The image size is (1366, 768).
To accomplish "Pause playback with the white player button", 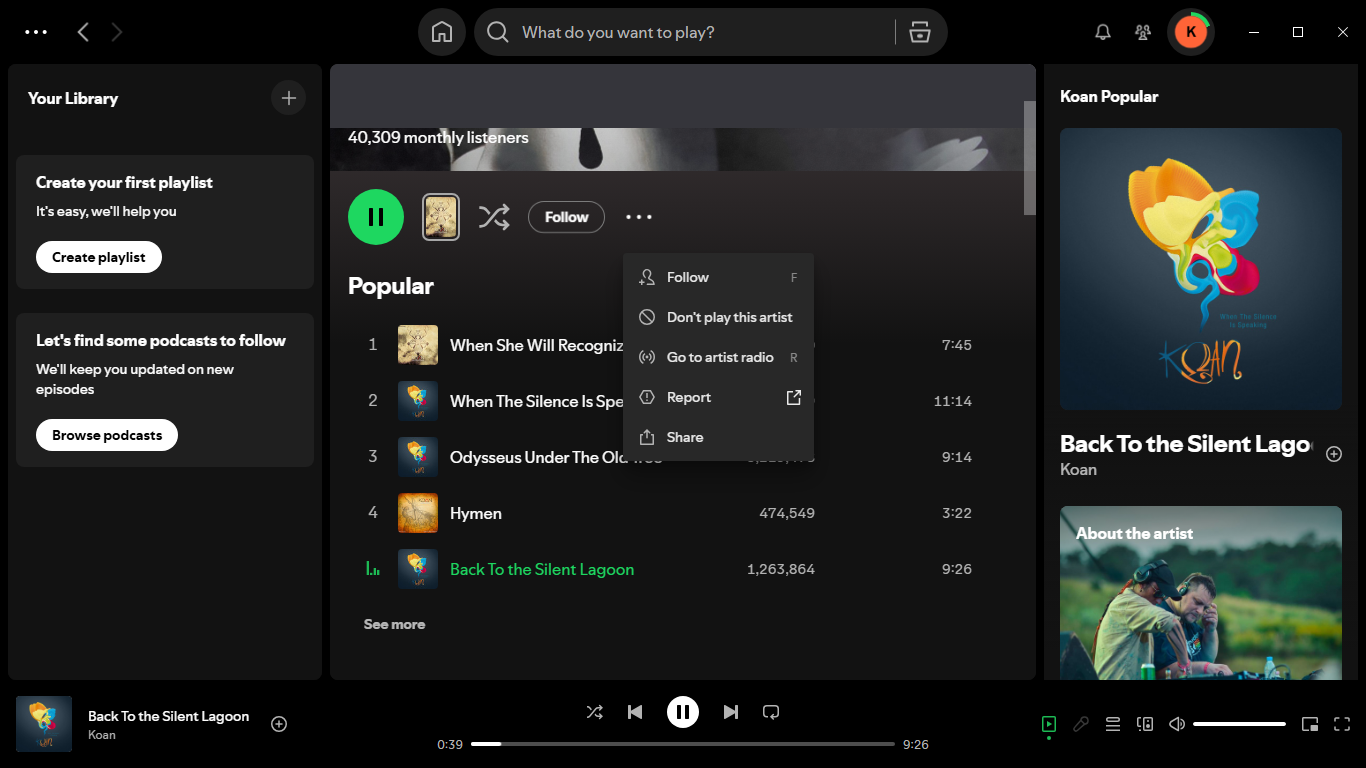I will (683, 712).
